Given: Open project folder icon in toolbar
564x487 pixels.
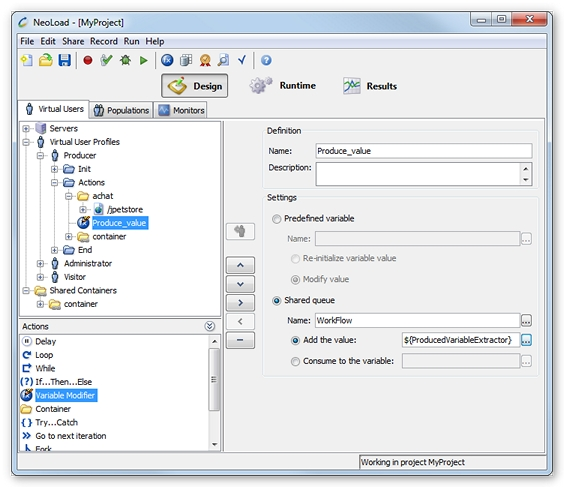Looking at the screenshot, I should 46,60.
